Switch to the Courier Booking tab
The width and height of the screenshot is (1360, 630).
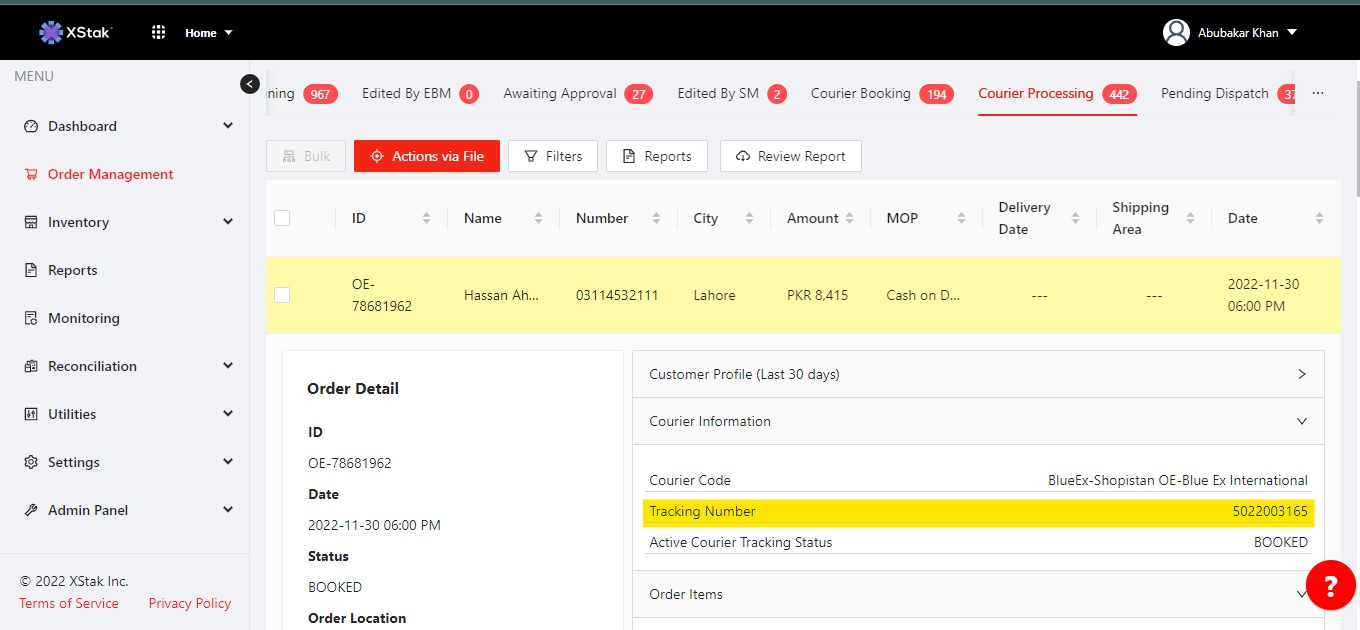pos(861,93)
